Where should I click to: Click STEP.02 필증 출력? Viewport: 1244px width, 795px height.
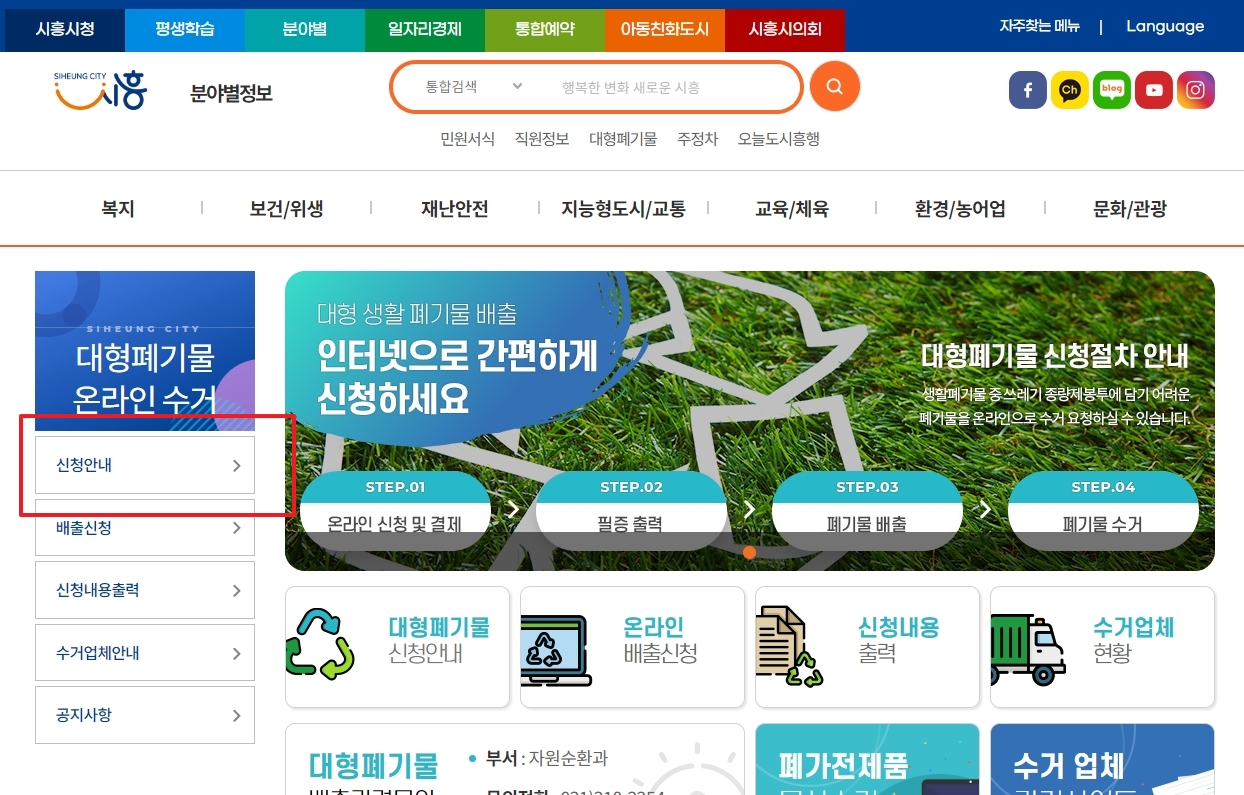[x=631, y=509]
